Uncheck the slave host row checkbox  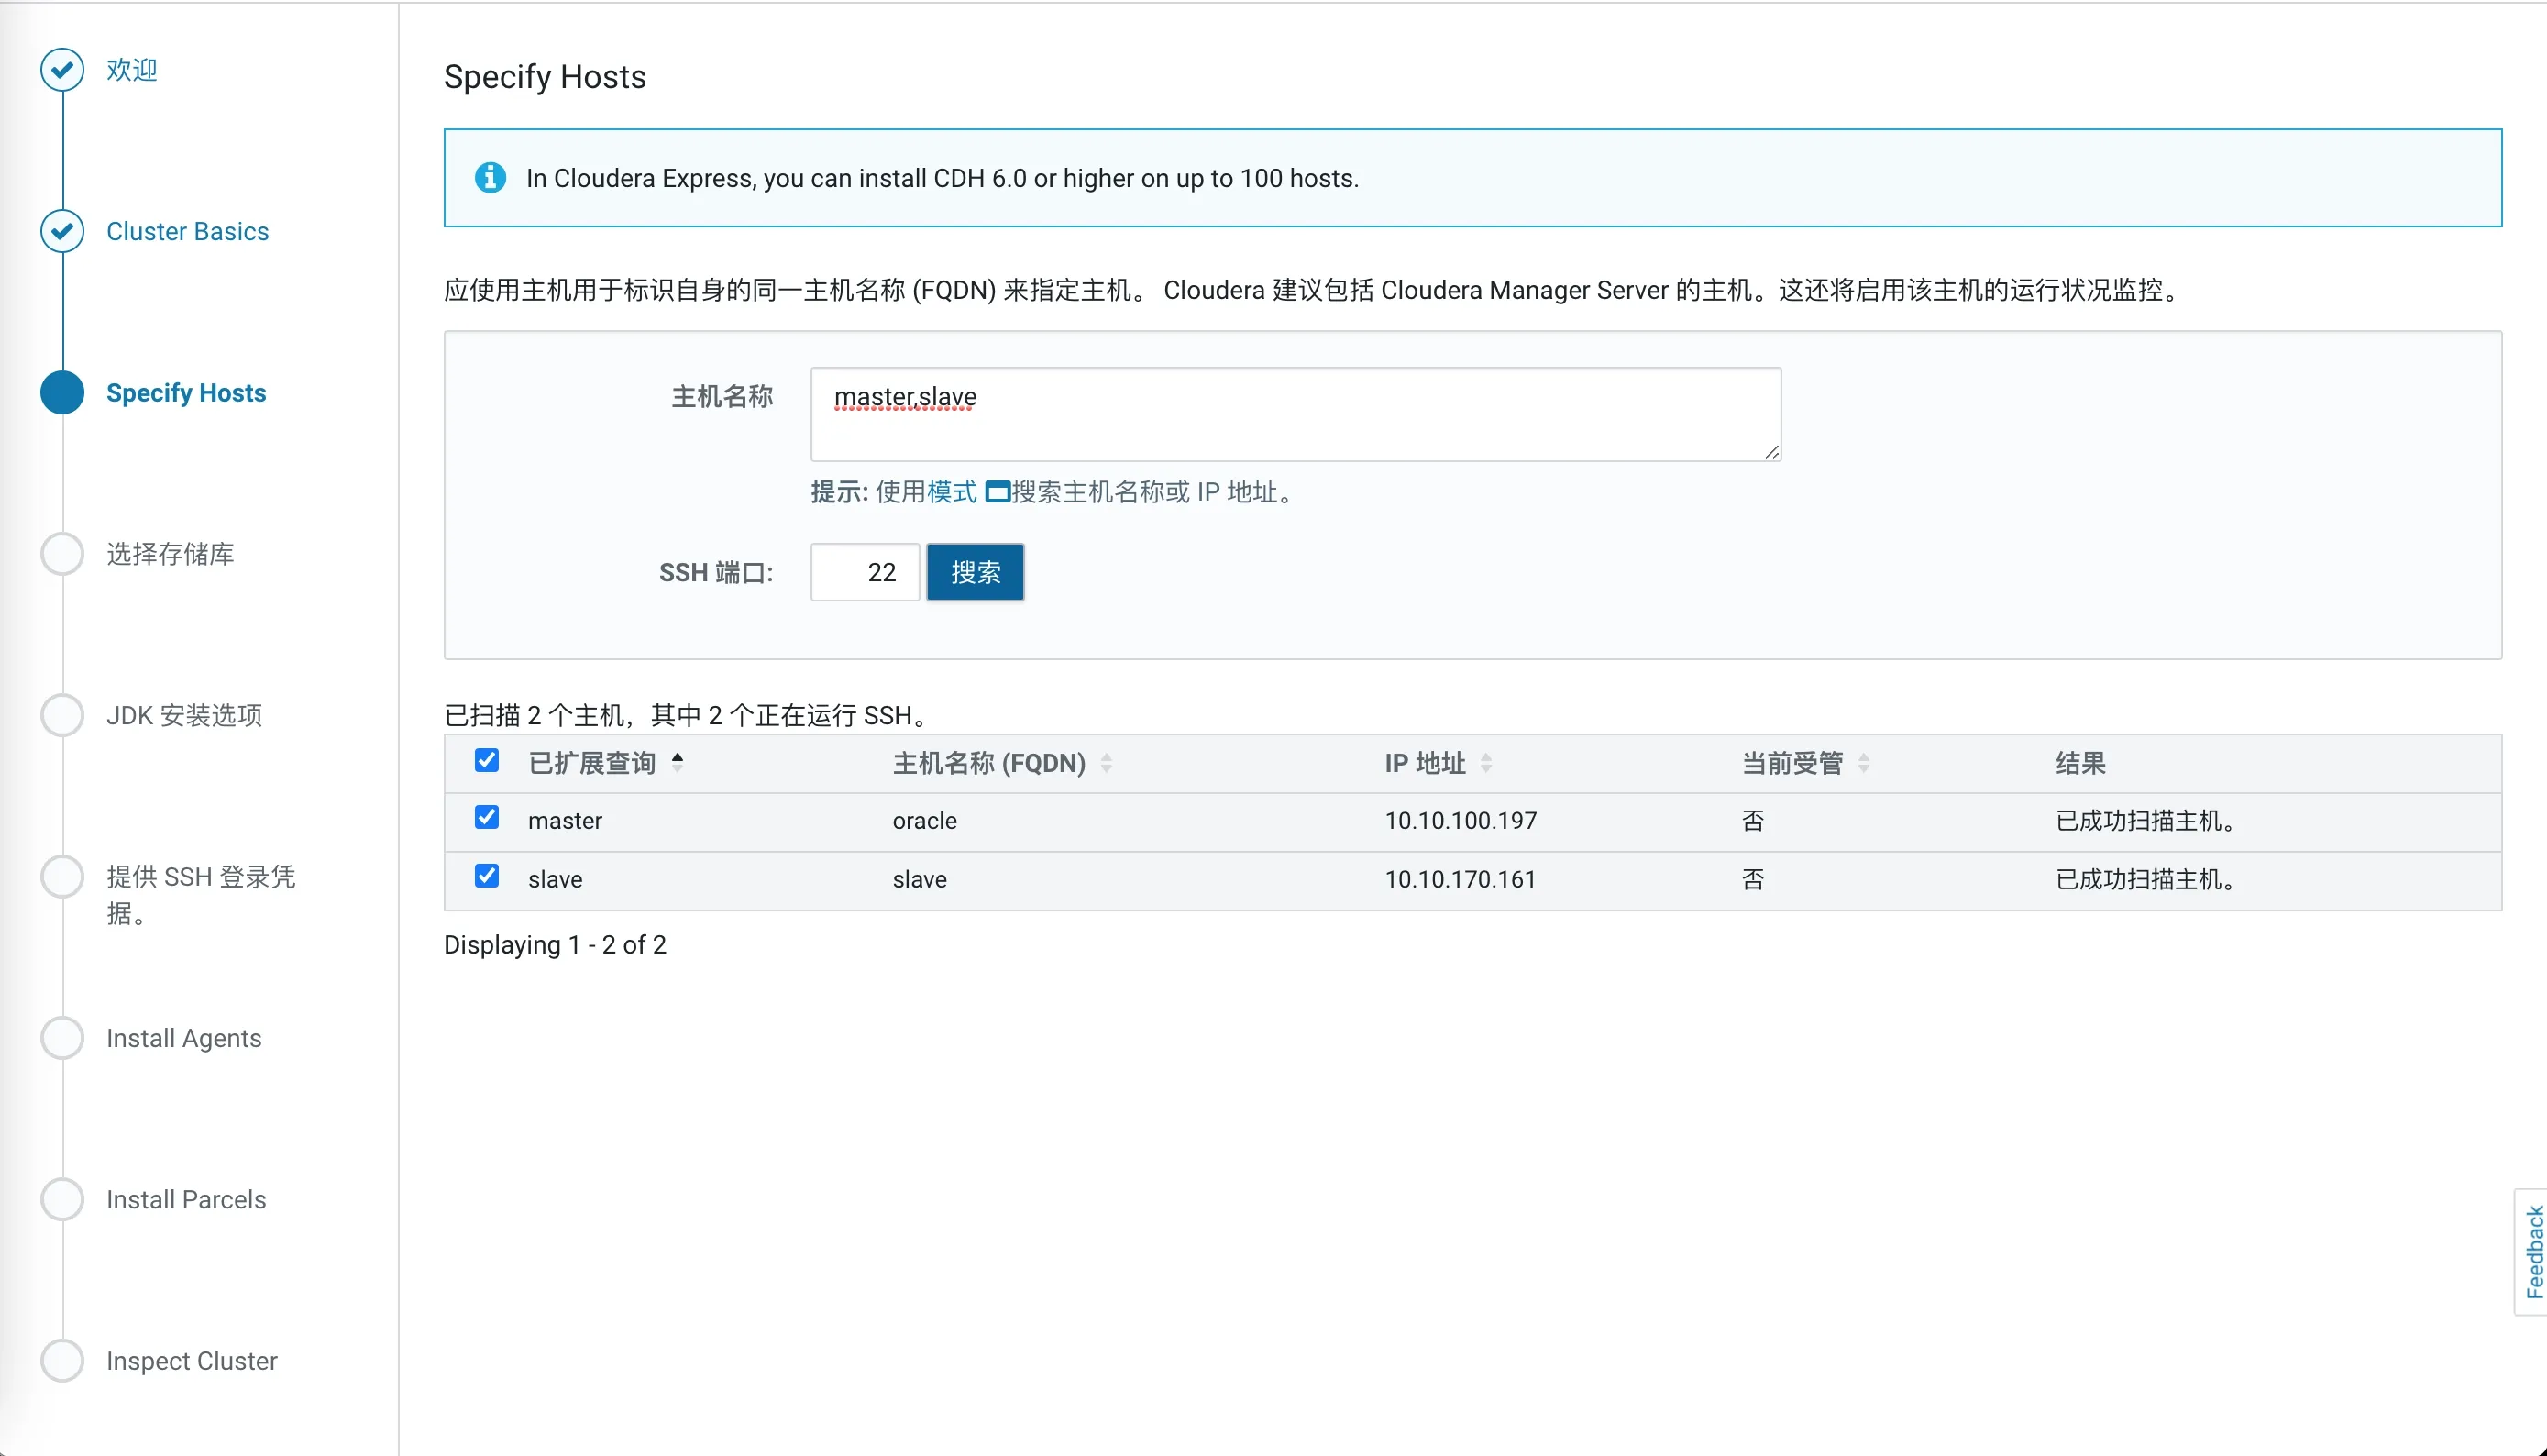coord(487,876)
